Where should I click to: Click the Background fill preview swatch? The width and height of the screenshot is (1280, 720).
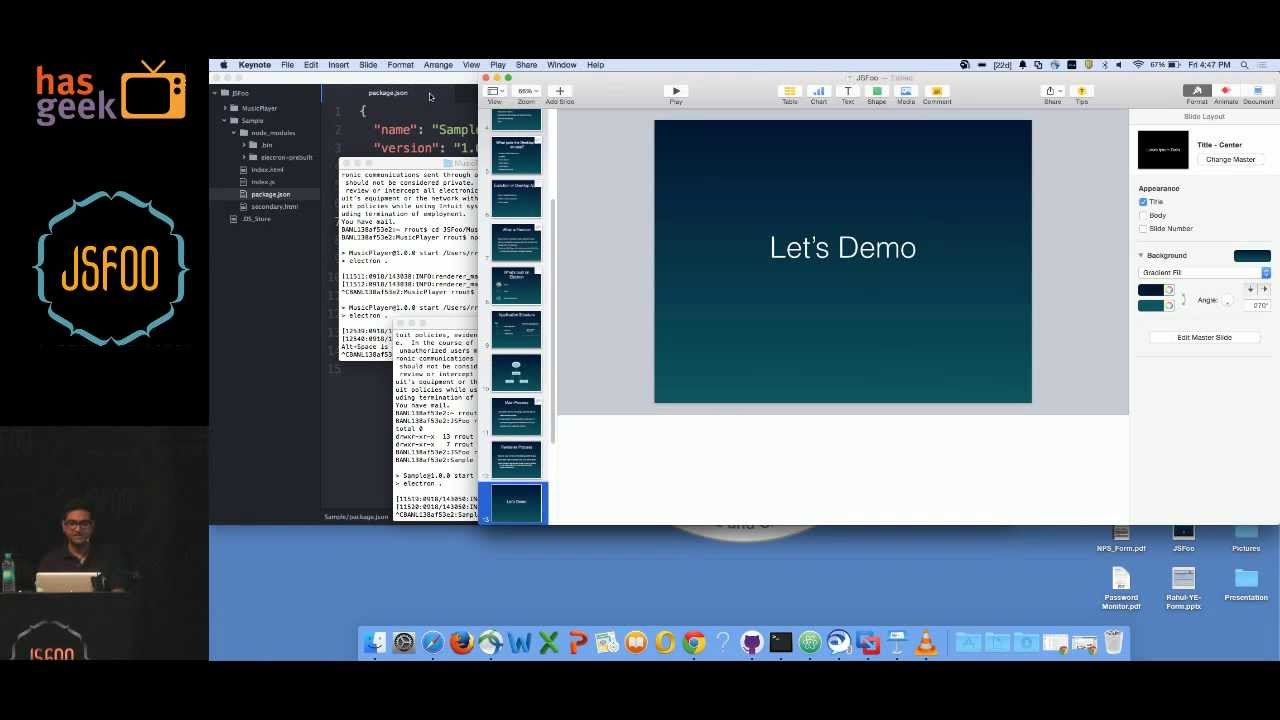pyautogui.click(x=1252, y=256)
